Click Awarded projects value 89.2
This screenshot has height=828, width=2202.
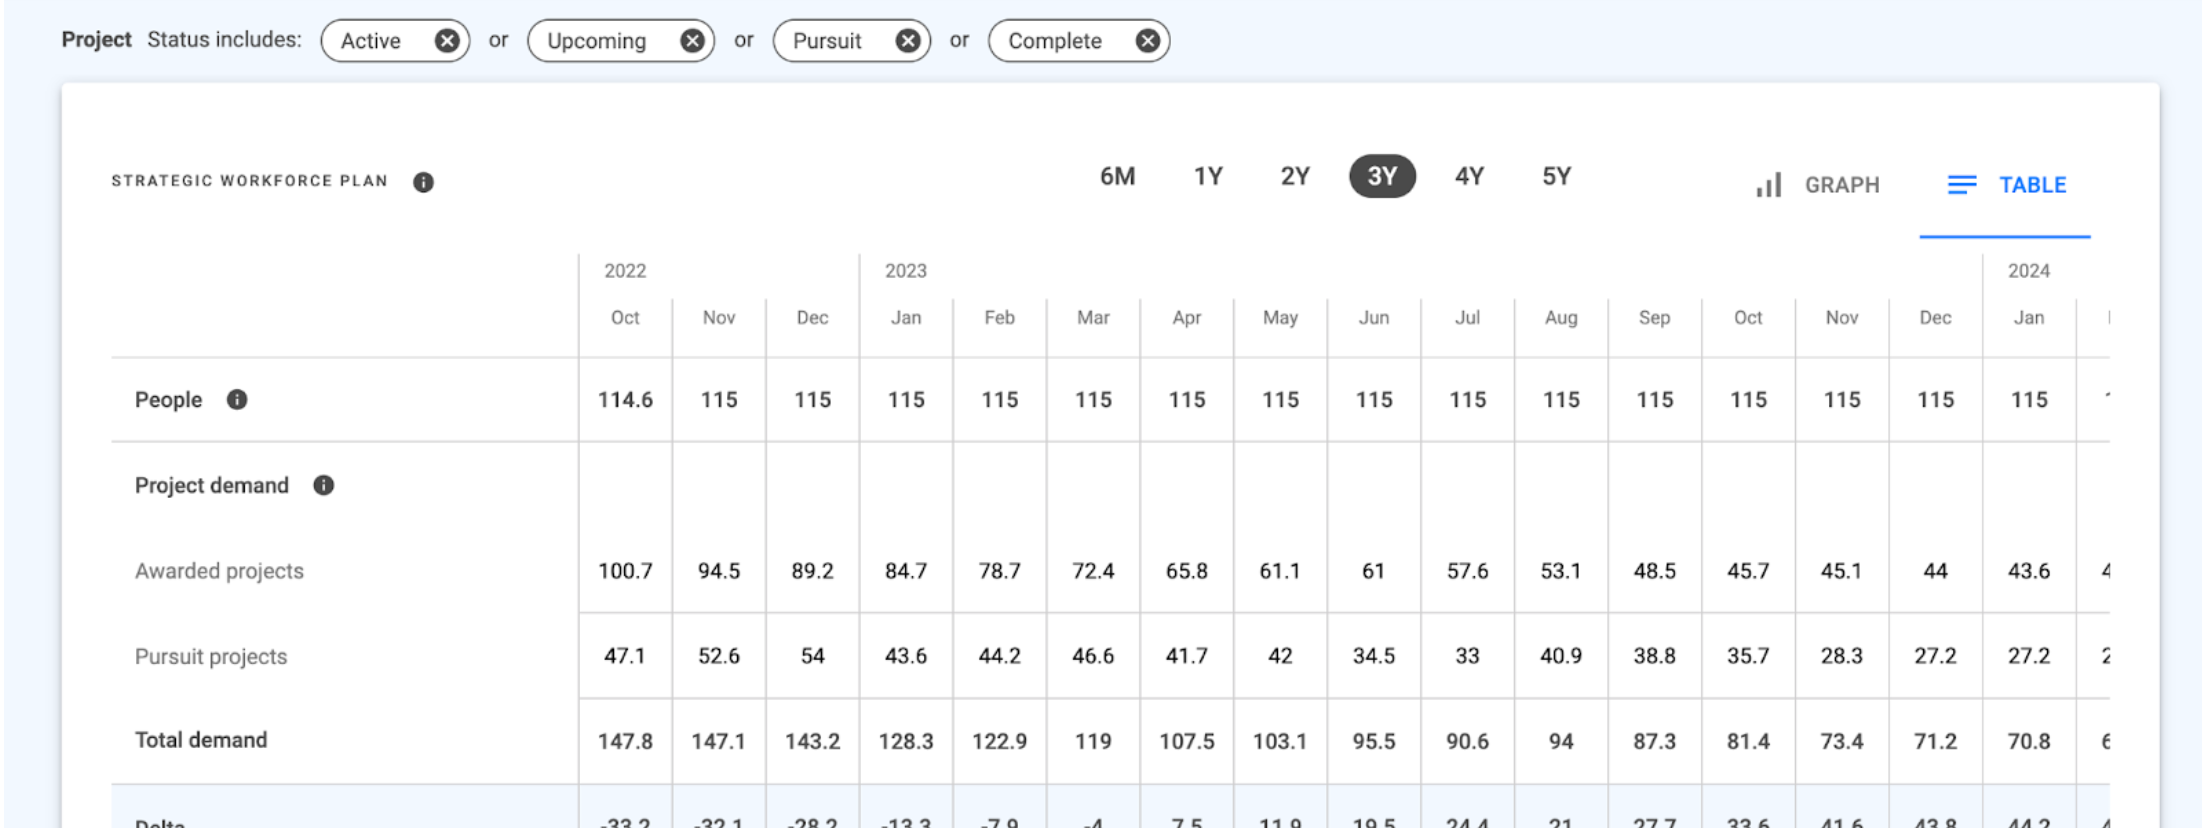click(x=812, y=571)
